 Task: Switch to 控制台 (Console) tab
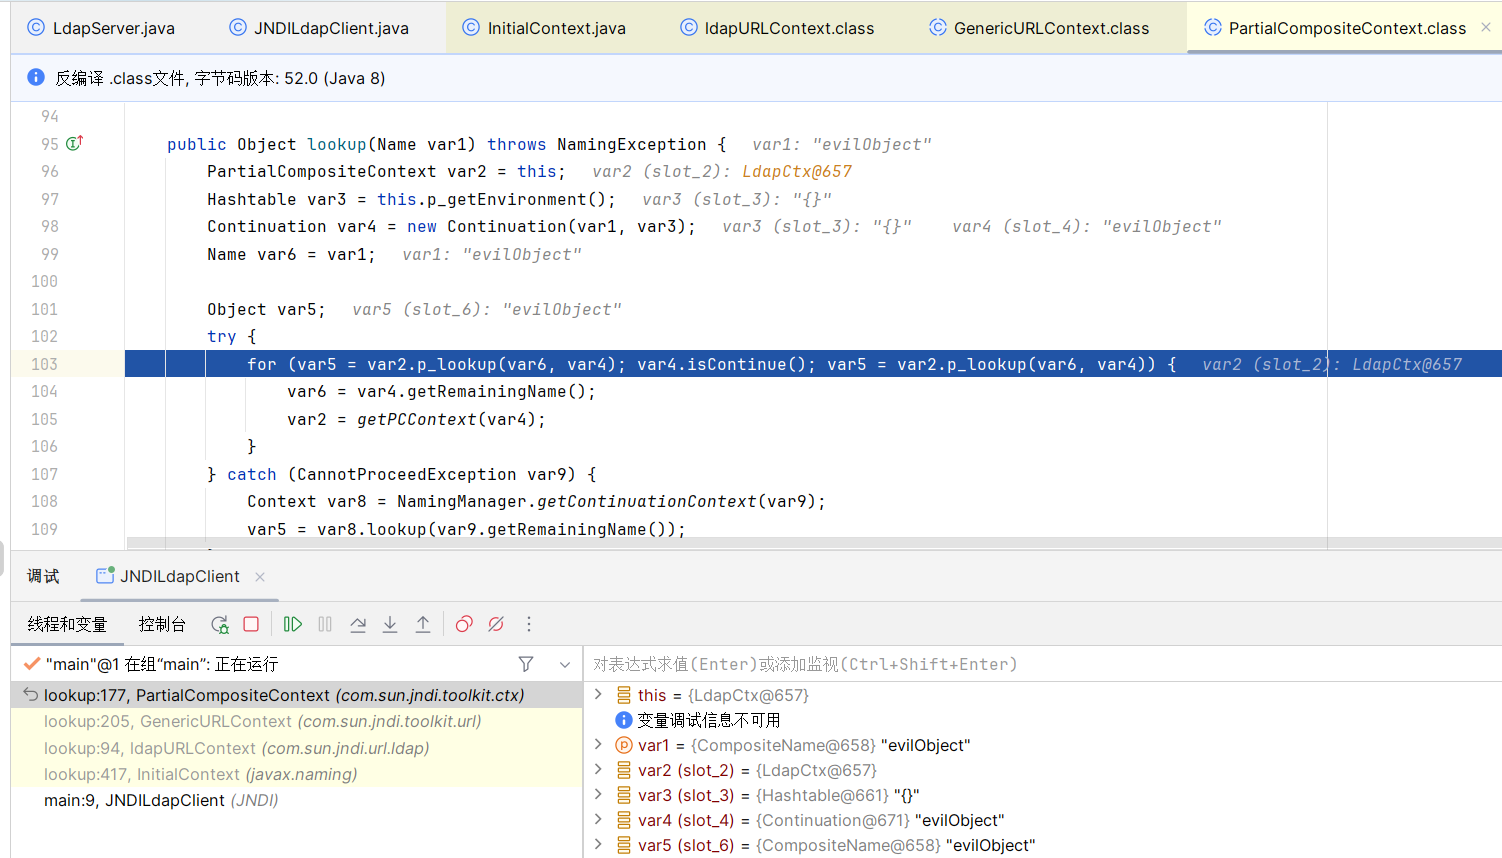click(x=162, y=624)
